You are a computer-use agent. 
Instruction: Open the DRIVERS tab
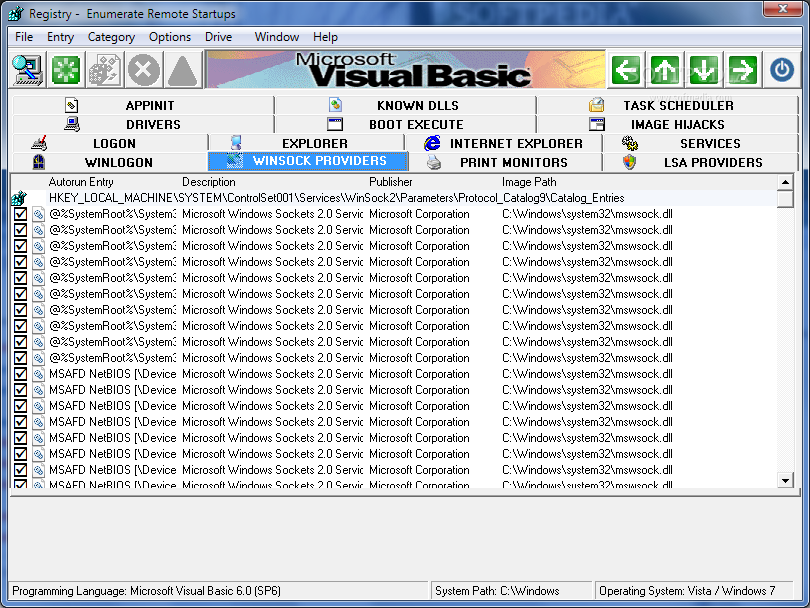143,124
